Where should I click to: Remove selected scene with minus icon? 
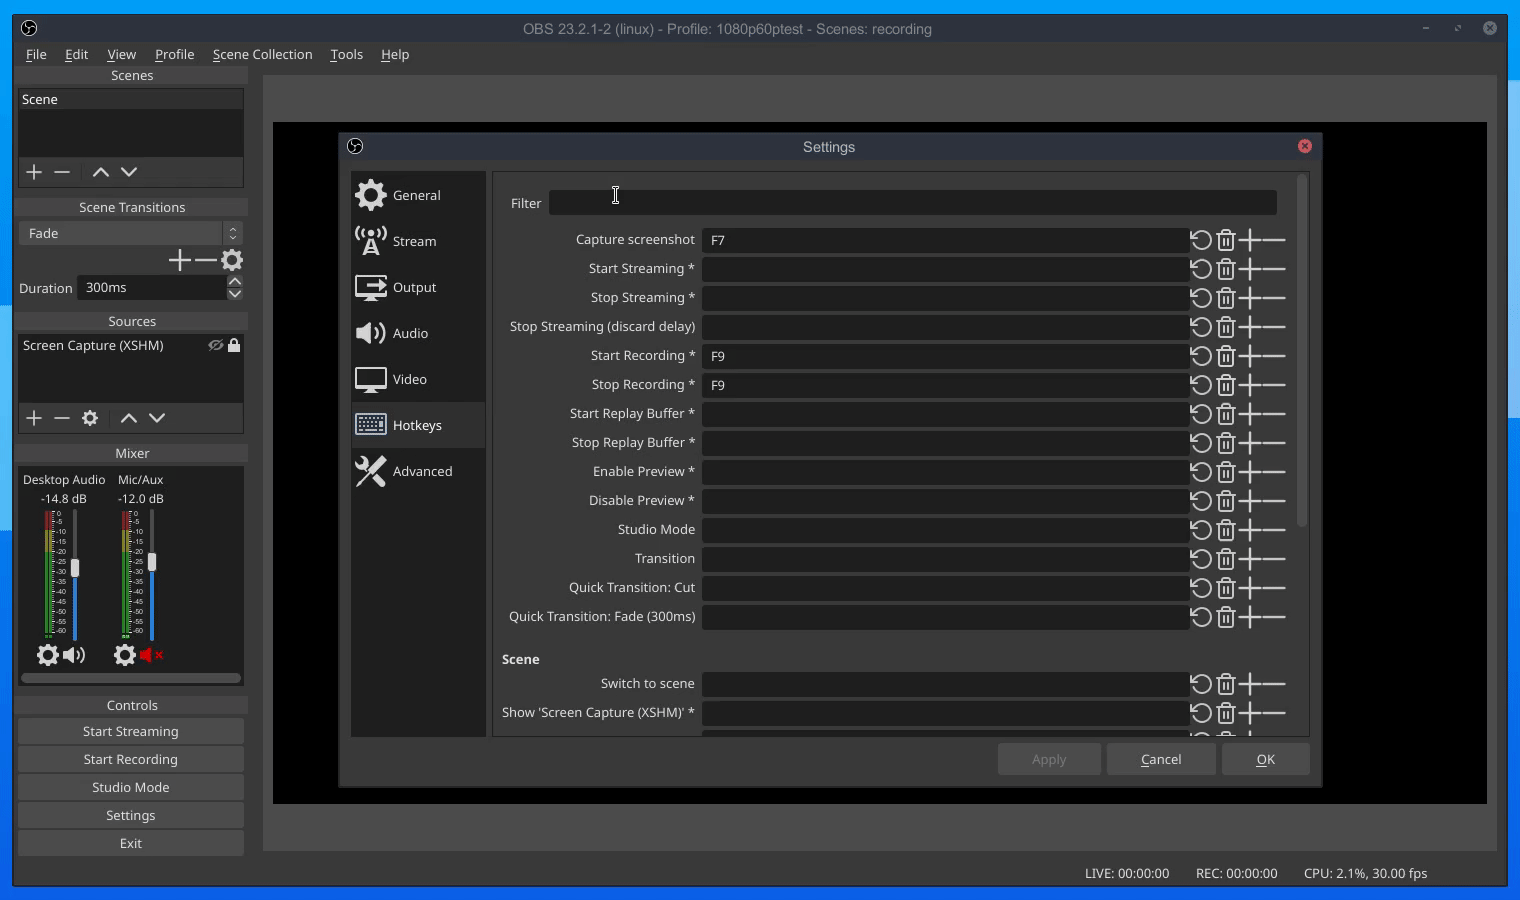click(x=62, y=172)
